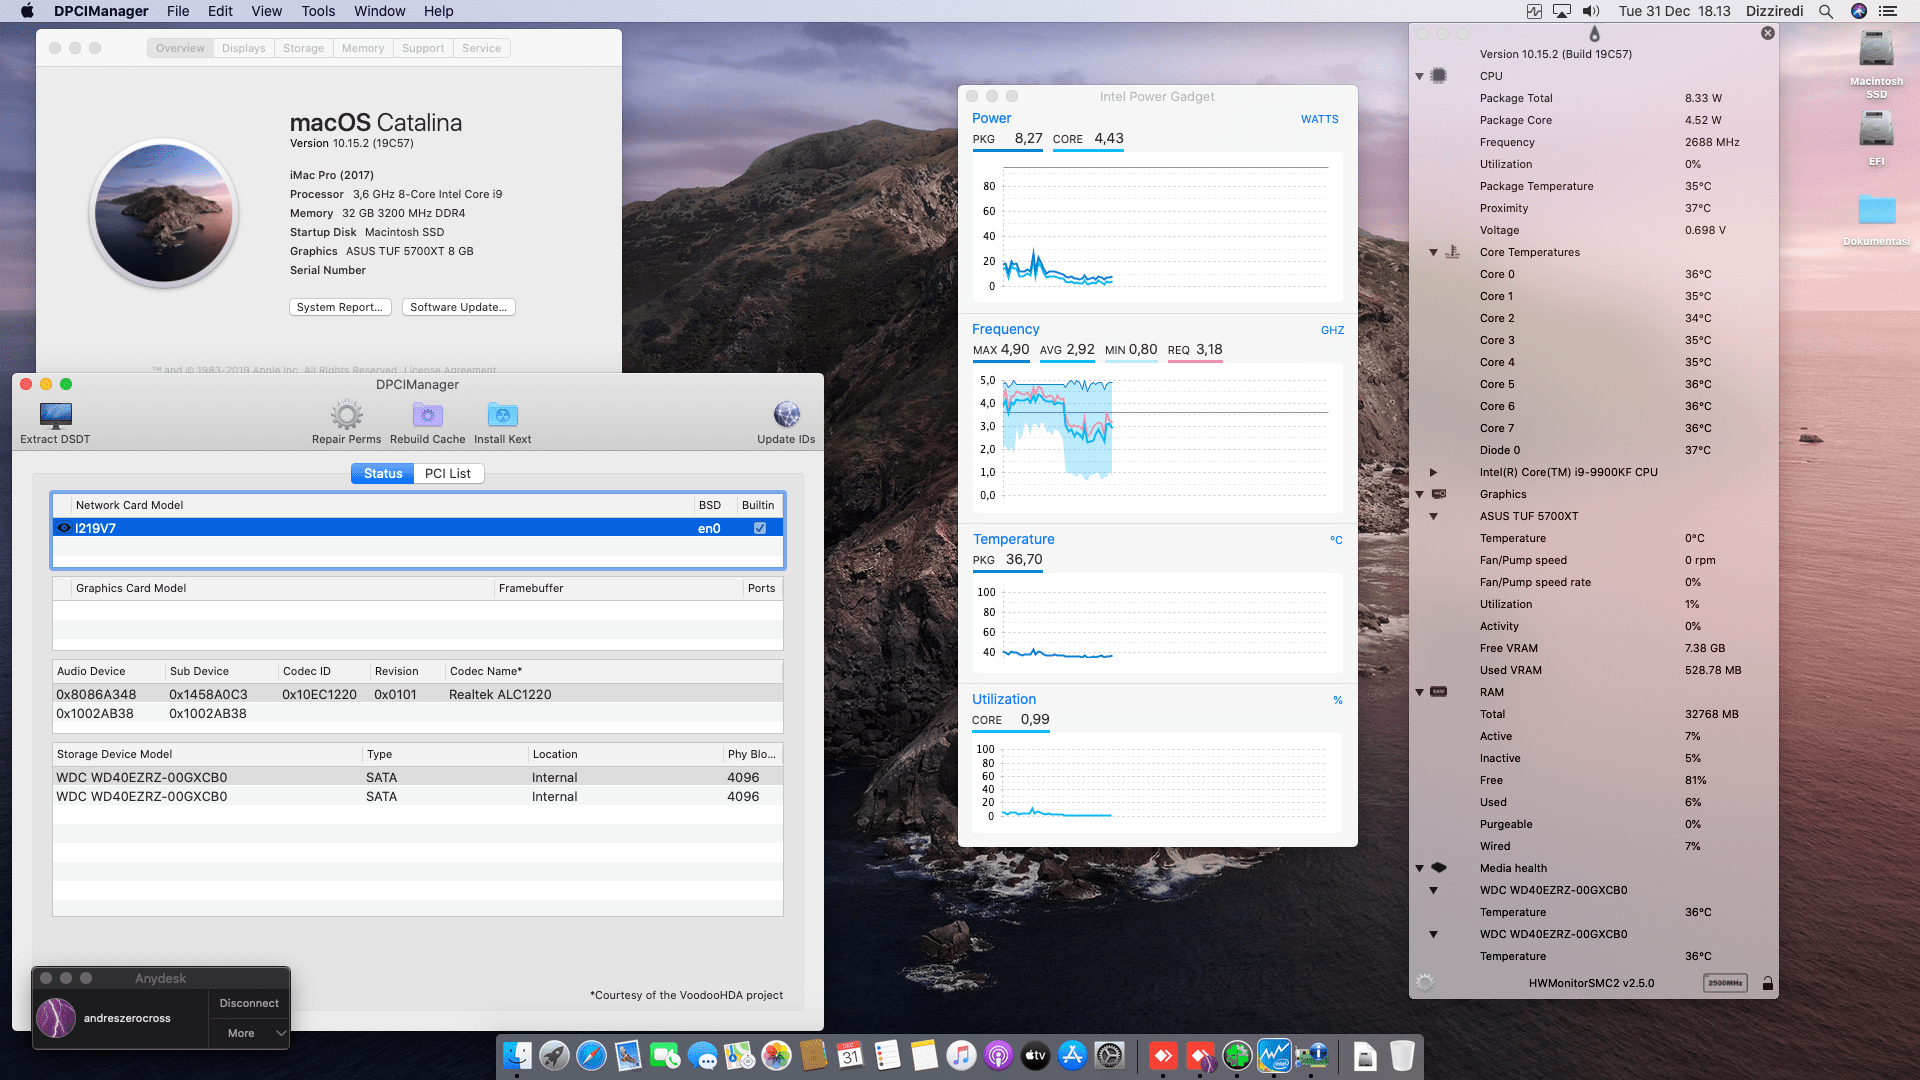Expand Intel(R) Core(TM) i9-9900KF CPU row
The image size is (1920, 1080).
click(1433, 472)
